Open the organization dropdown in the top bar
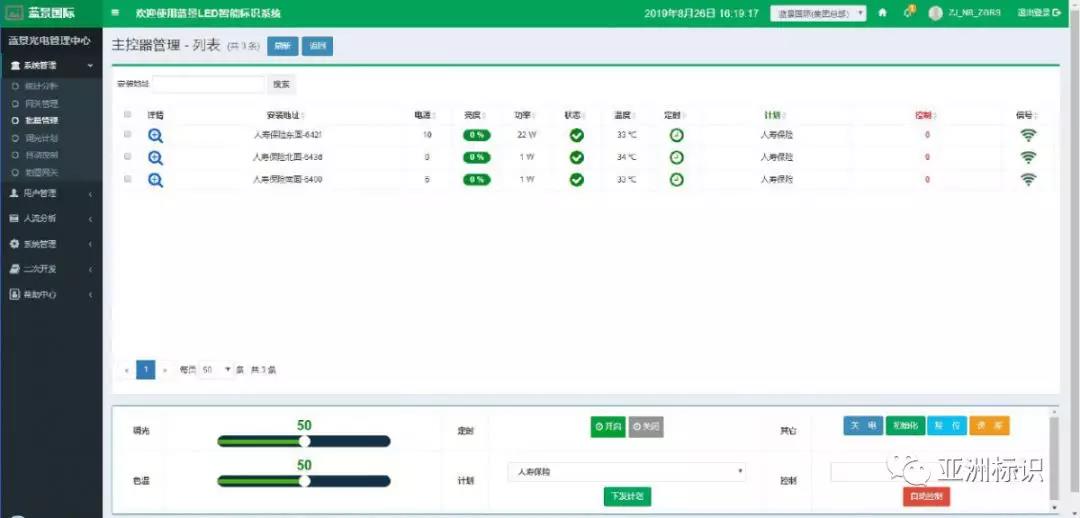The image size is (1080, 518). click(818, 13)
